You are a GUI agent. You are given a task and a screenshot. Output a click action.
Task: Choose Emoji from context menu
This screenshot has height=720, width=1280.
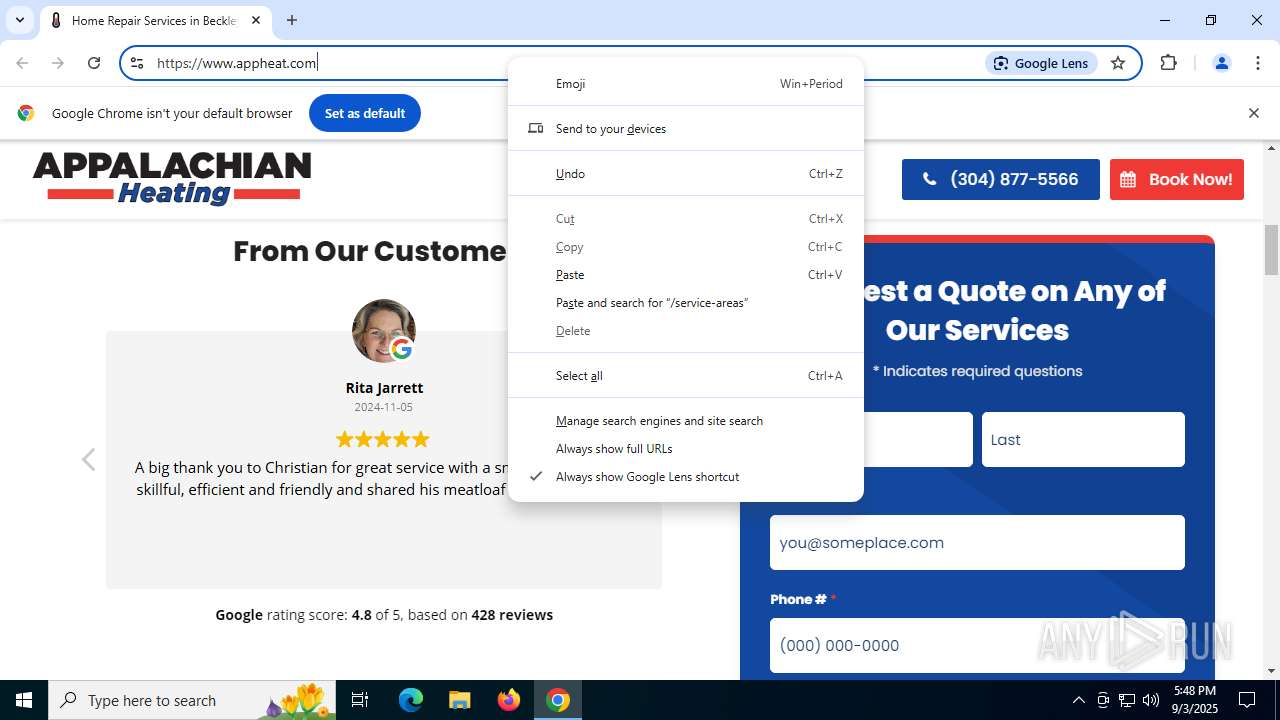686,84
